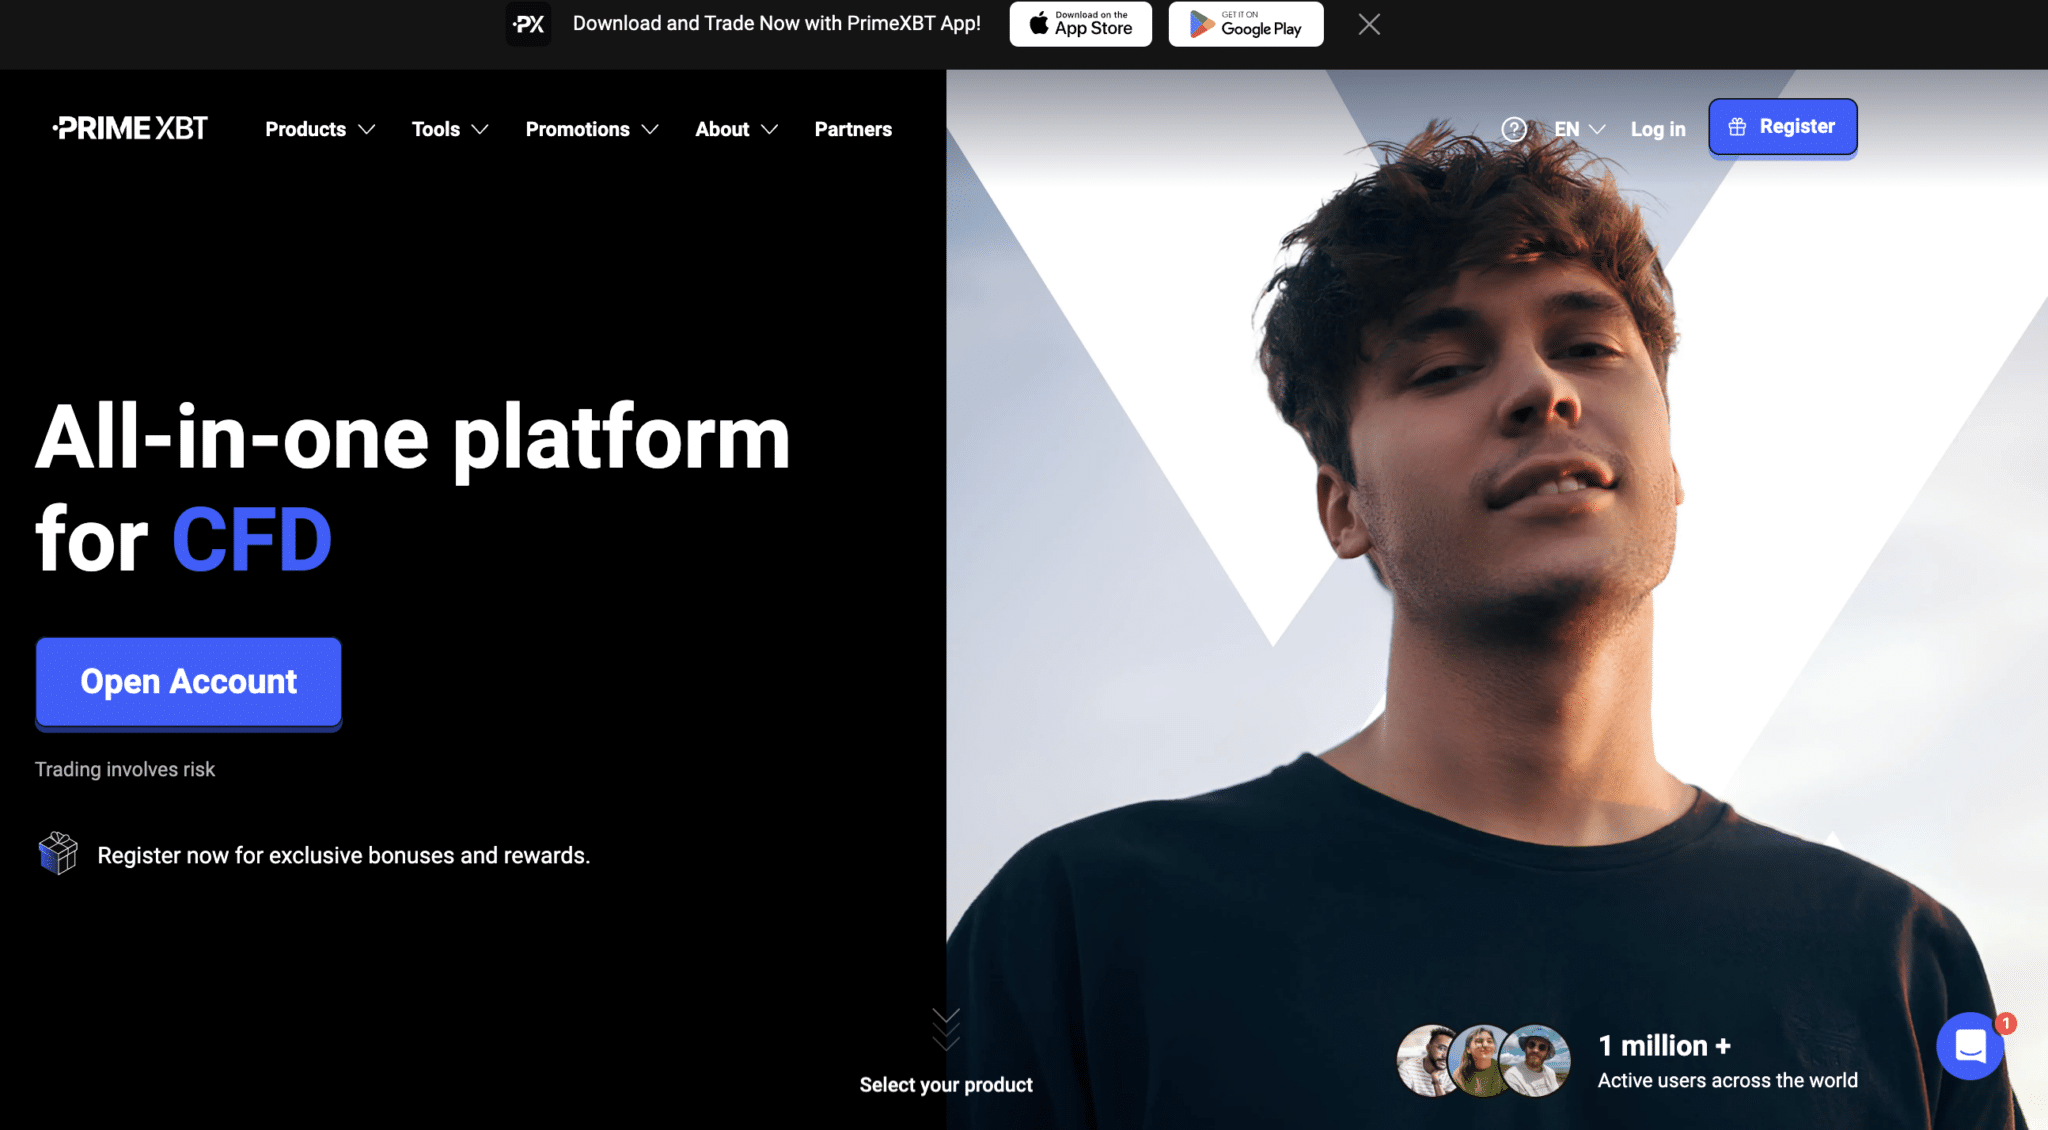Viewport: 2048px width, 1130px height.
Task: Click the Log in menu item
Action: [1658, 129]
